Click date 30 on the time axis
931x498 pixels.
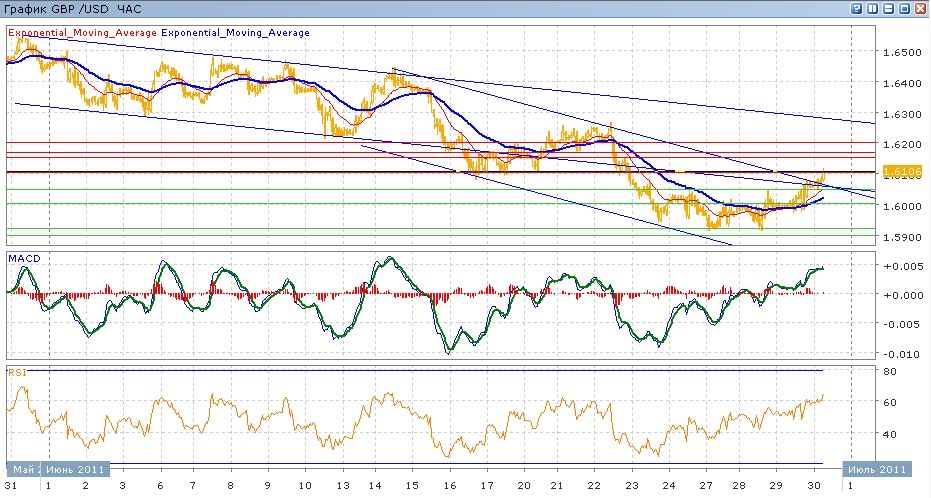tap(814, 484)
